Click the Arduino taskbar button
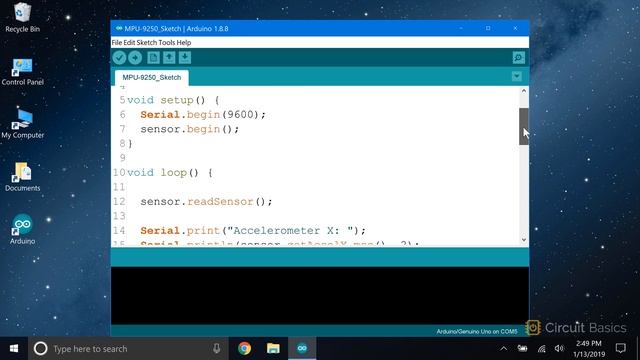 (302, 349)
